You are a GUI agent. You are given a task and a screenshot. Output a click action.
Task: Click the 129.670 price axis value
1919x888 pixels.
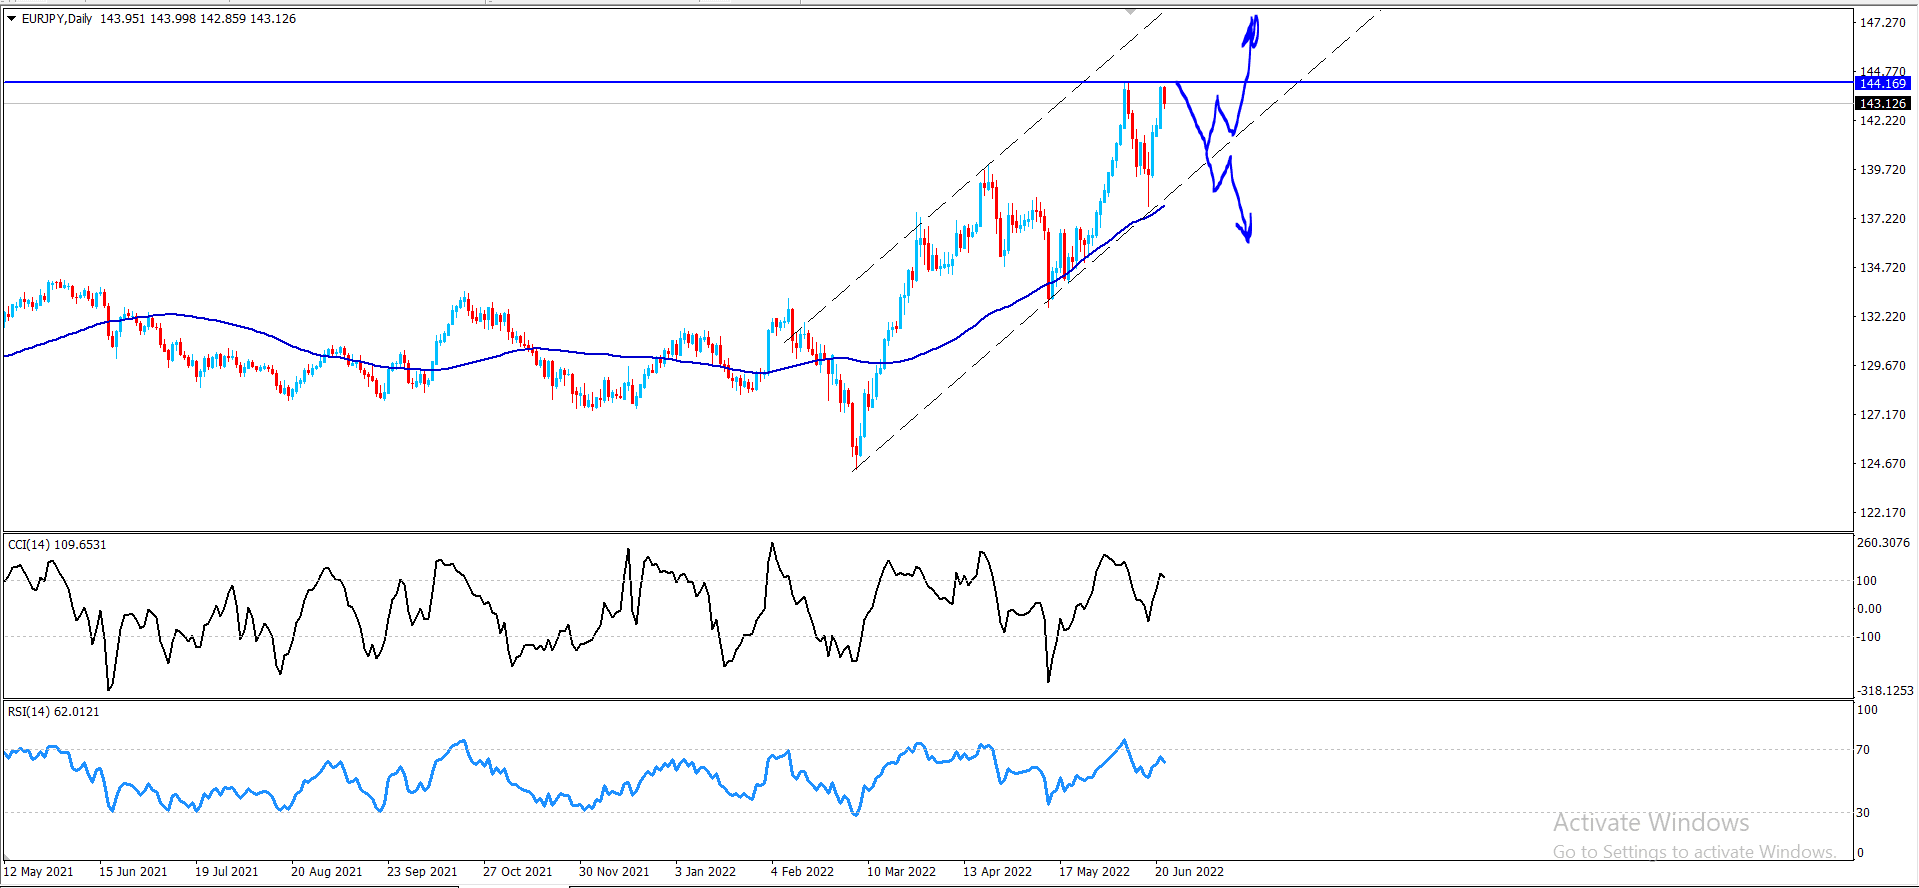(1882, 365)
